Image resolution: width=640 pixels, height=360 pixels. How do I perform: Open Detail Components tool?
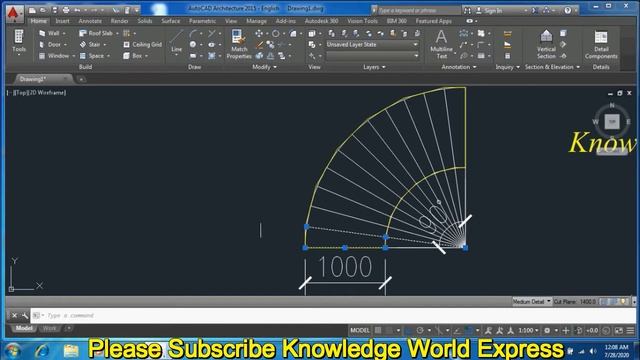pyautogui.click(x=601, y=44)
